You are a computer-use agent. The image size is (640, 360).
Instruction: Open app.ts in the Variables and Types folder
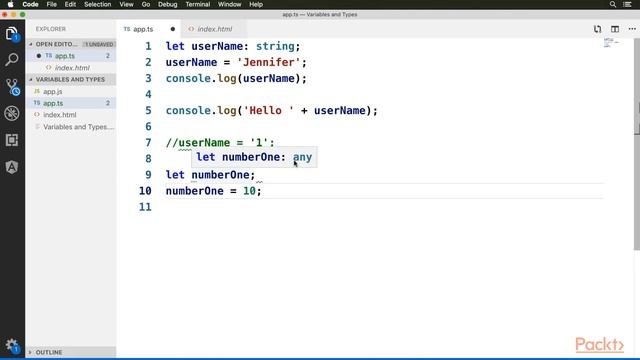point(71,103)
